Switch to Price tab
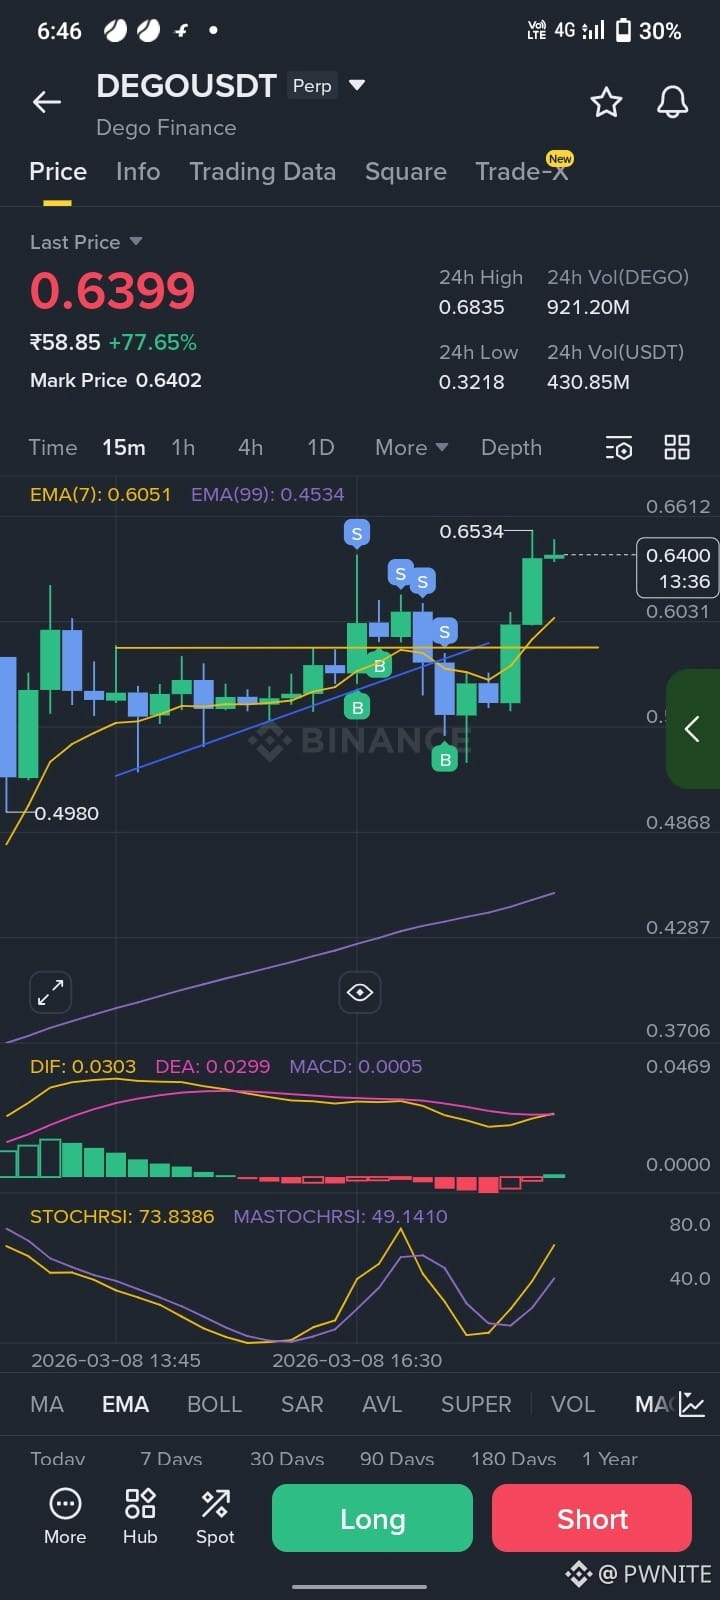 58,171
